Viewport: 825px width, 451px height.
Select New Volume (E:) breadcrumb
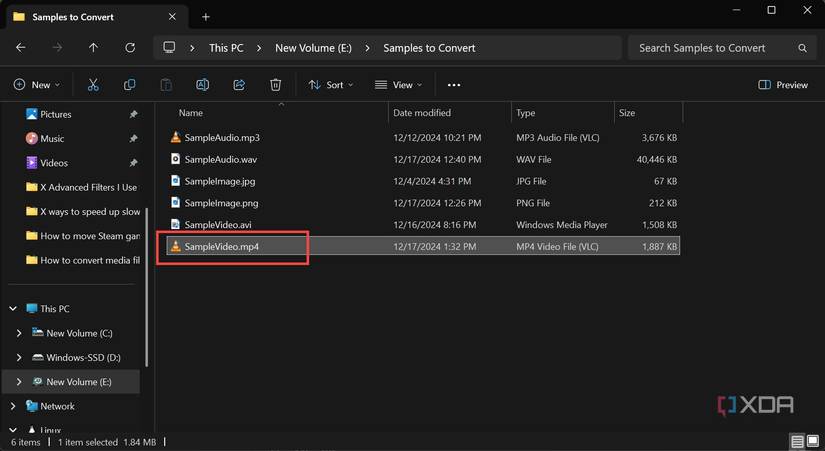click(313, 48)
